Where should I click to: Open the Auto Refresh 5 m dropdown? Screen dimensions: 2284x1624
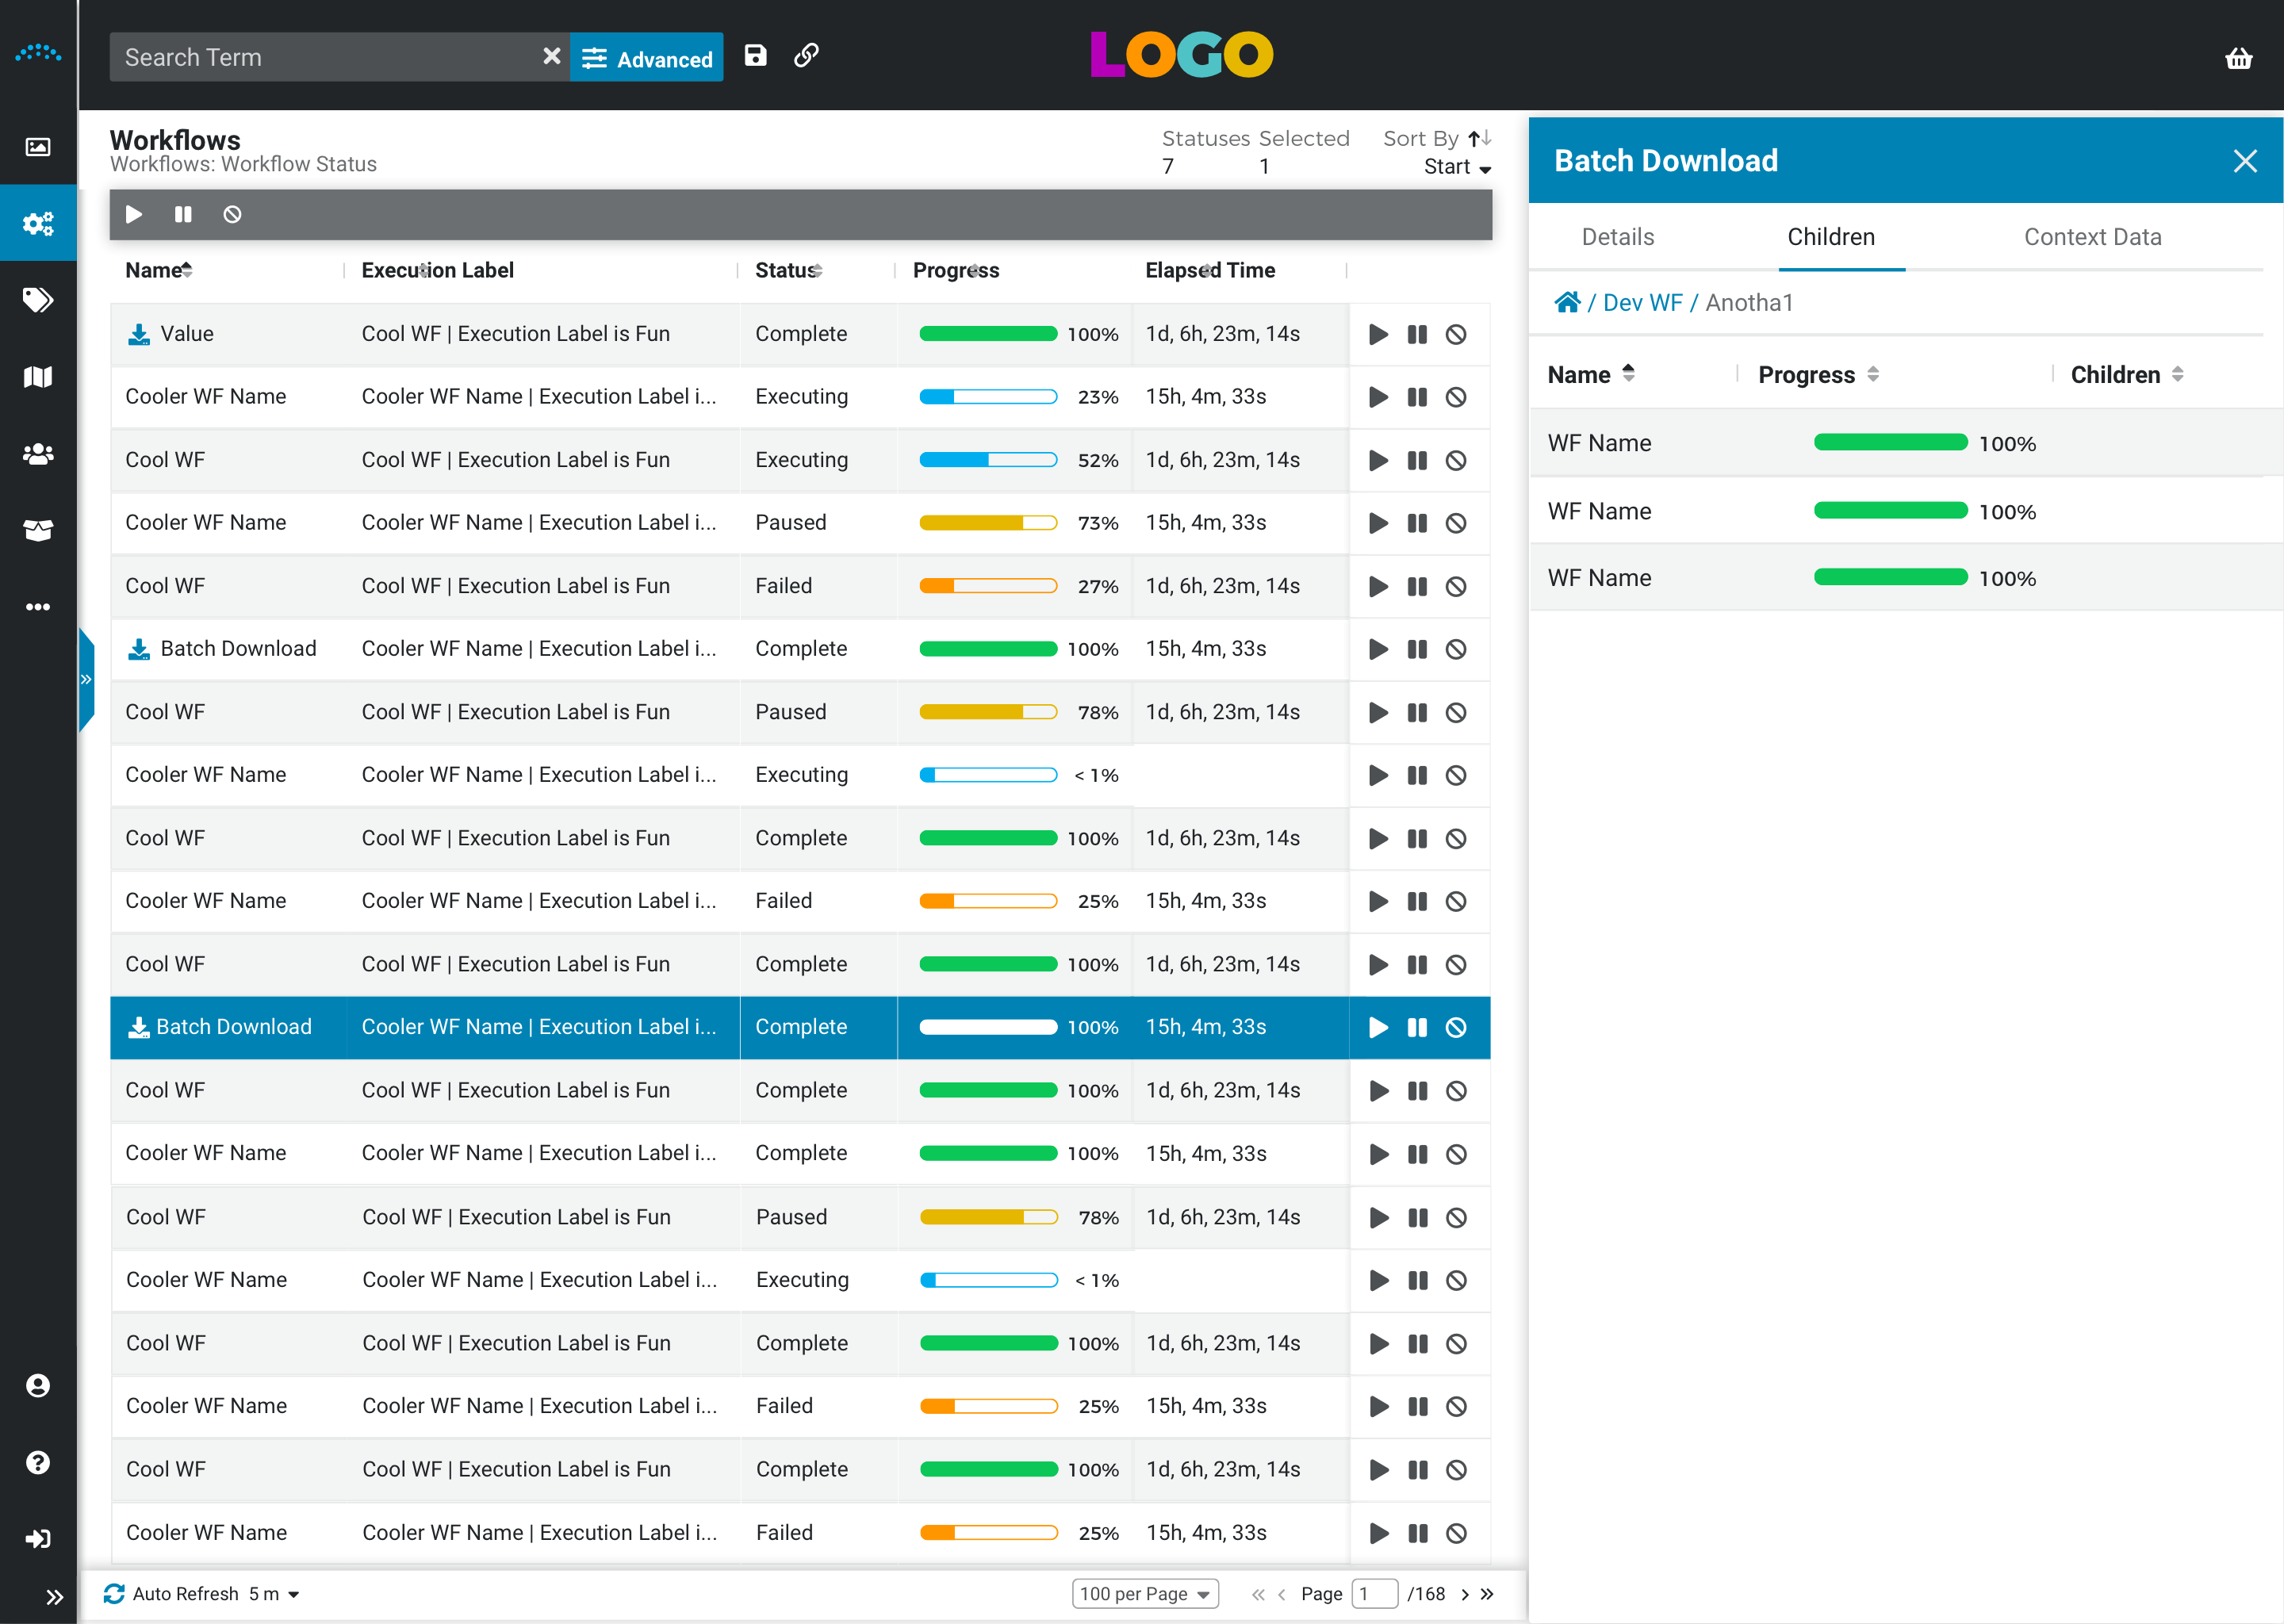(x=274, y=1594)
